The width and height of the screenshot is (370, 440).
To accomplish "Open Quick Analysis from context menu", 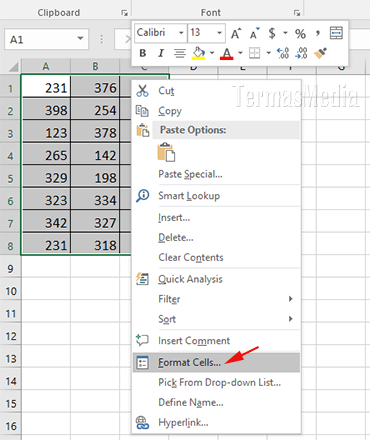I will [x=217, y=279].
